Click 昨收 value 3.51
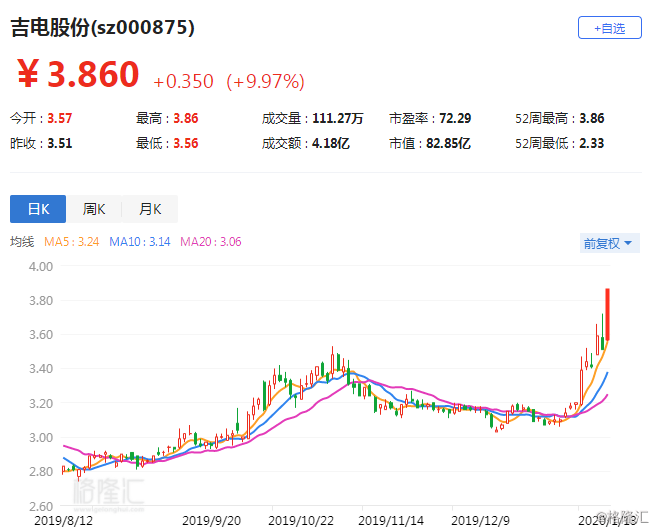The image size is (656, 531). tap(59, 144)
